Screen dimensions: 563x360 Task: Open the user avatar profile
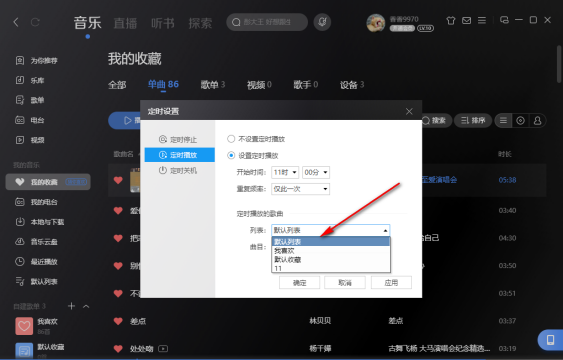pos(375,23)
